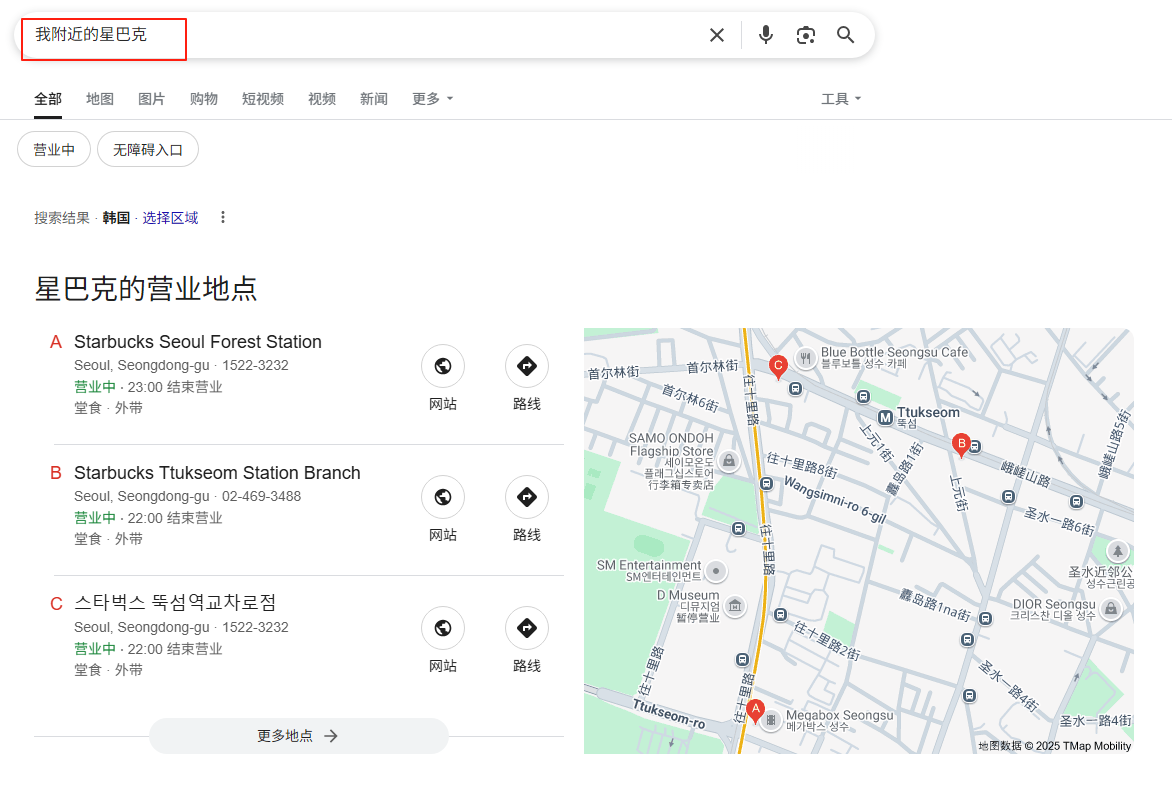1172x791 pixels.
Task: Clear the search box with the X
Action: (x=717, y=34)
